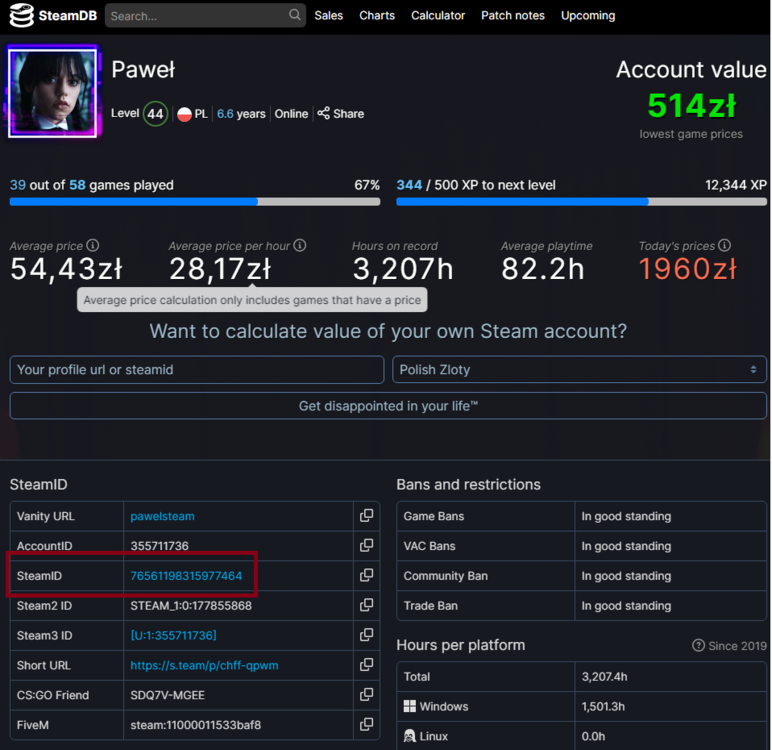The height and width of the screenshot is (750, 772).
Task: Click the SteamDB logo icon
Action: coord(22,15)
